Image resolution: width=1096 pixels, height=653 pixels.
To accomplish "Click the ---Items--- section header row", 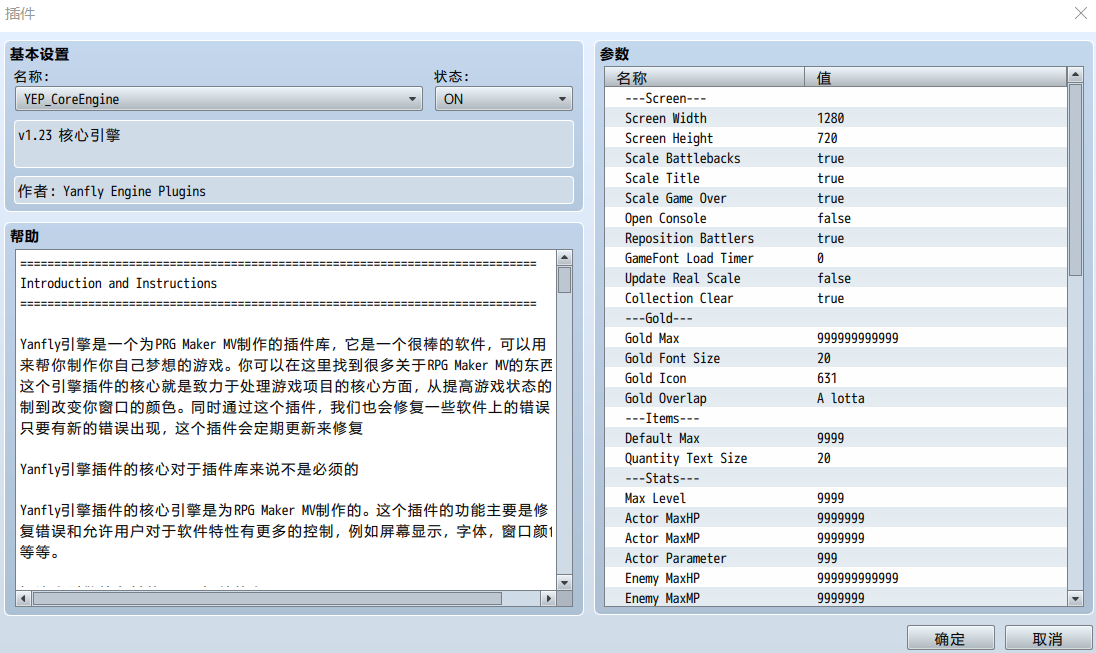I will click(x=836, y=418).
